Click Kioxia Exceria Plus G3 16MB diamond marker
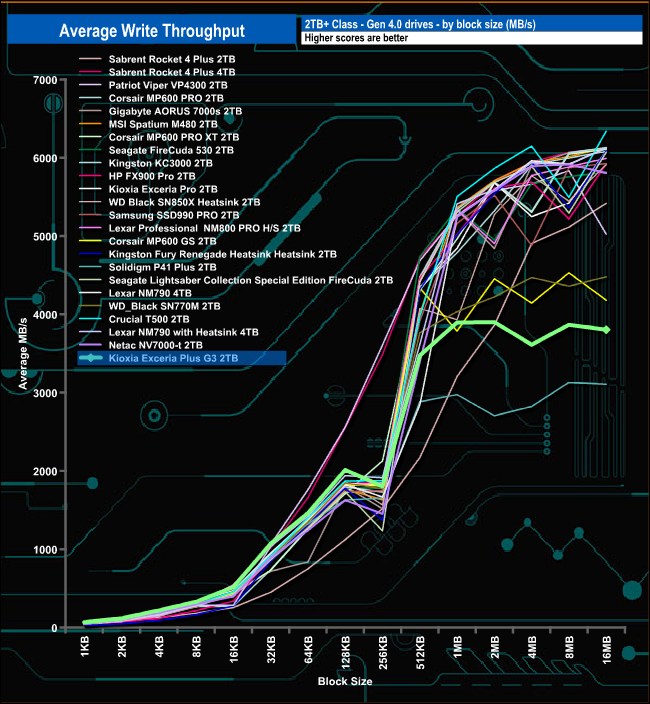 tap(606, 330)
